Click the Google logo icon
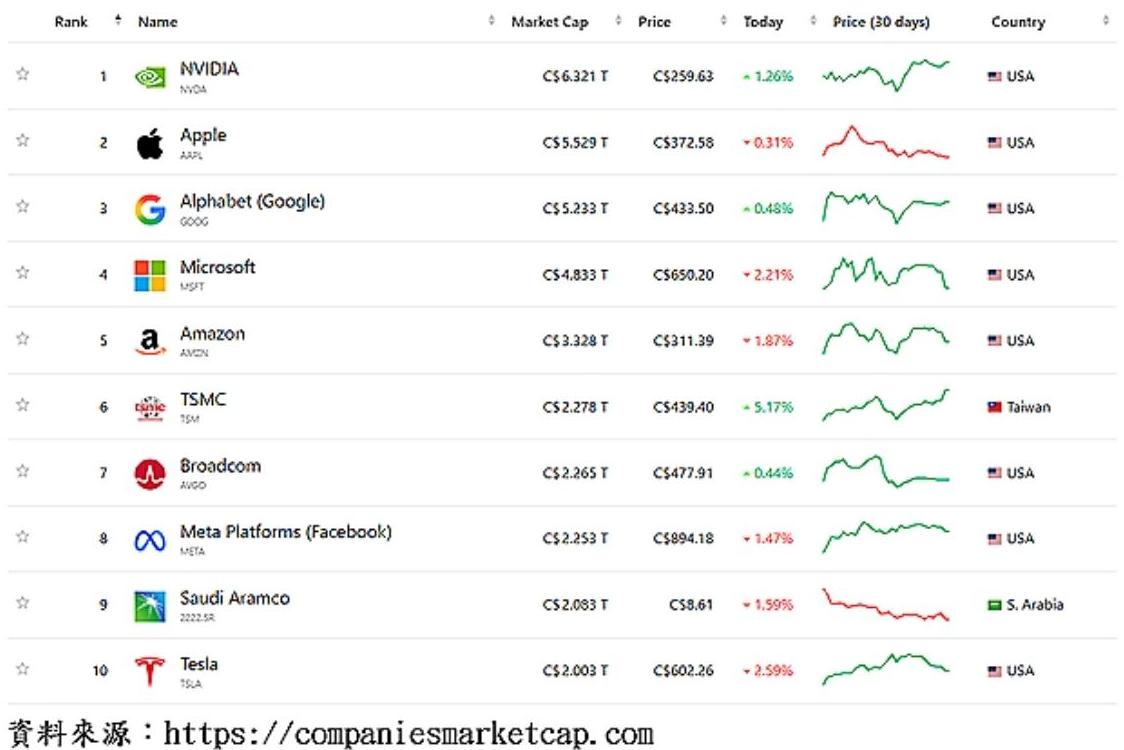 [x=149, y=209]
